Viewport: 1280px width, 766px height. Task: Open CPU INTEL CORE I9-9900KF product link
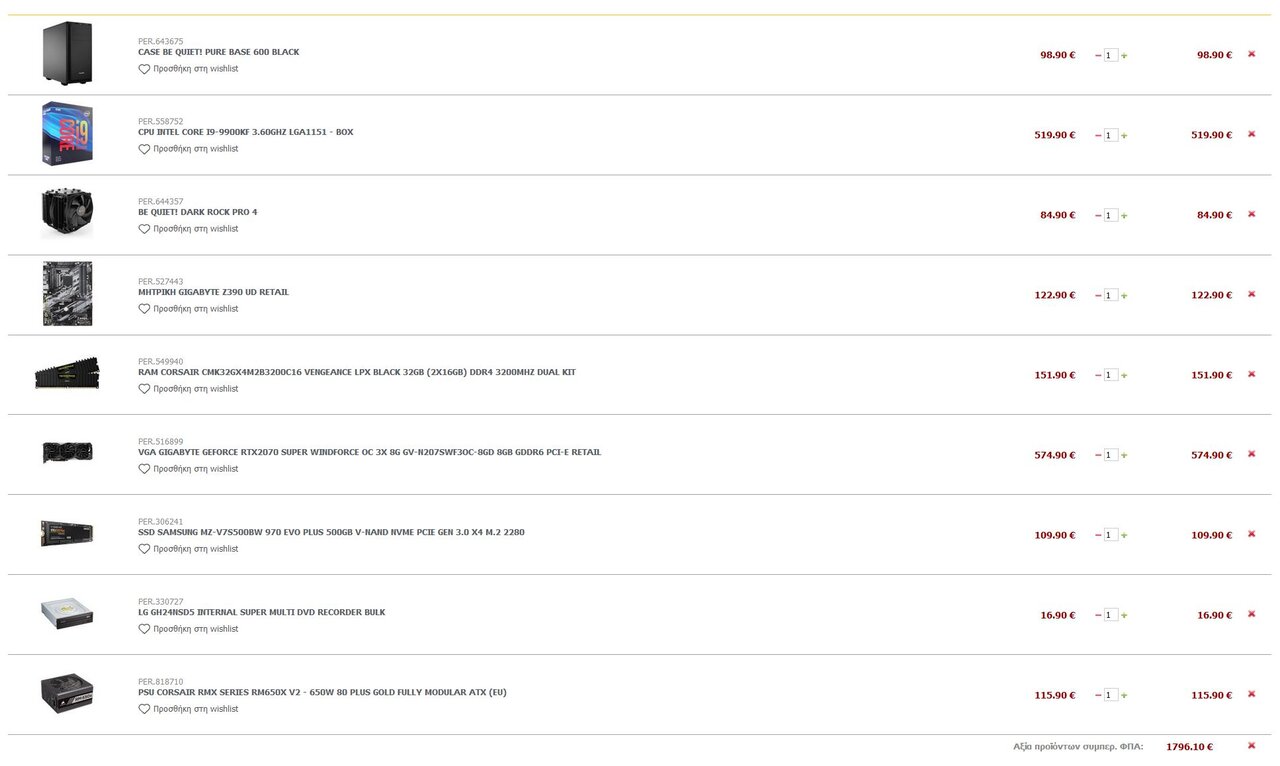coord(245,132)
